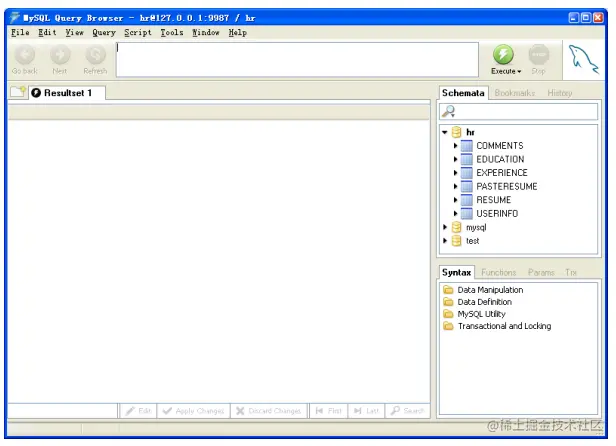
Task: Open the View menu
Action: (x=74, y=33)
